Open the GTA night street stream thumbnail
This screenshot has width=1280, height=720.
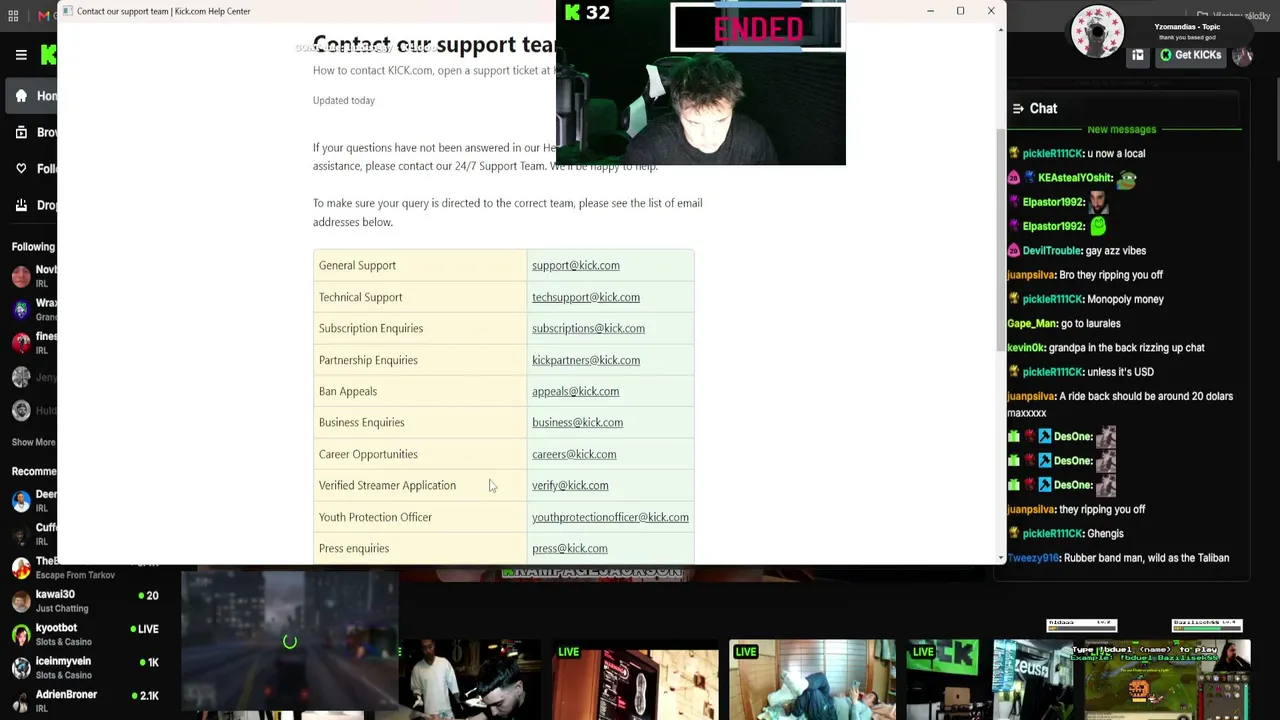pos(290,640)
